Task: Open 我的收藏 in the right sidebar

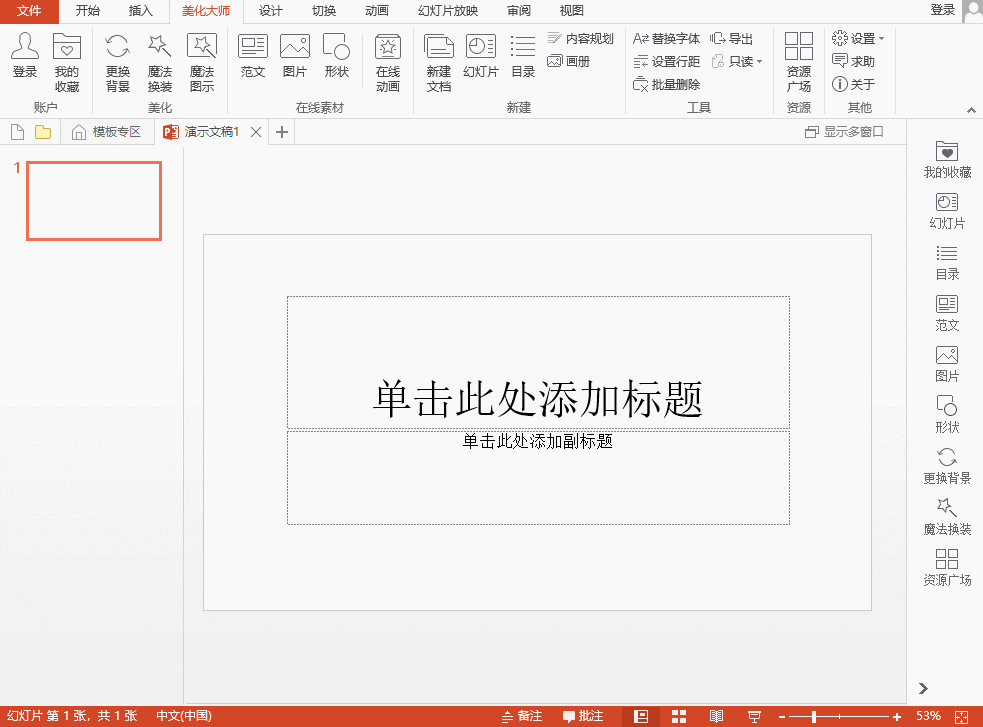Action: coord(946,158)
